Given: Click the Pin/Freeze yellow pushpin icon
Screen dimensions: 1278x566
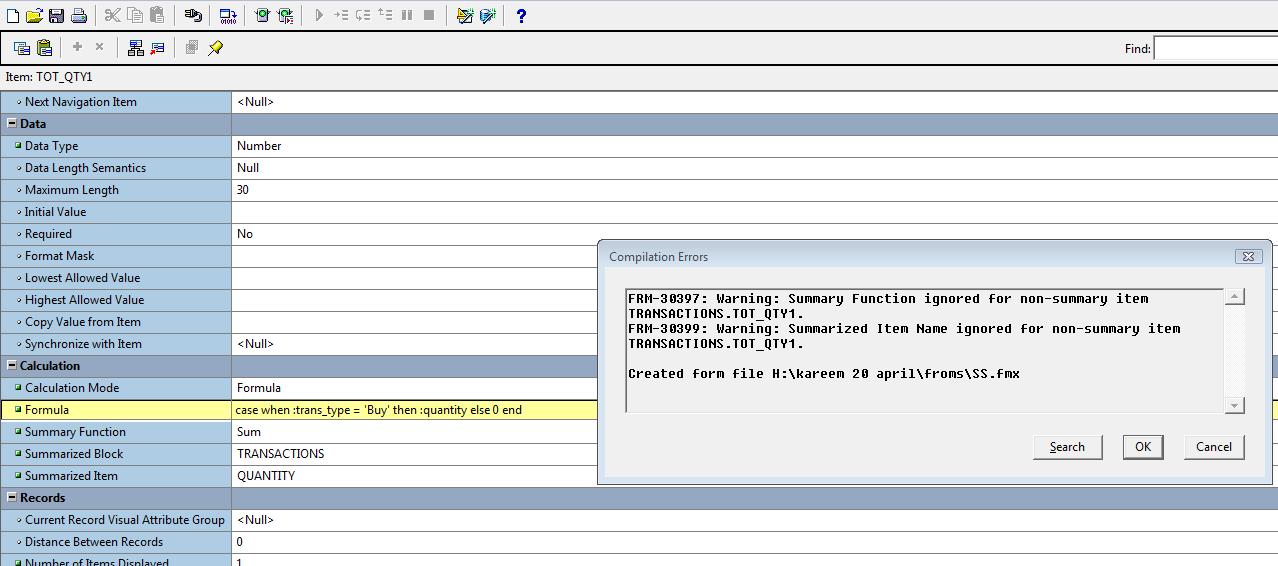Looking at the screenshot, I should [x=215, y=47].
